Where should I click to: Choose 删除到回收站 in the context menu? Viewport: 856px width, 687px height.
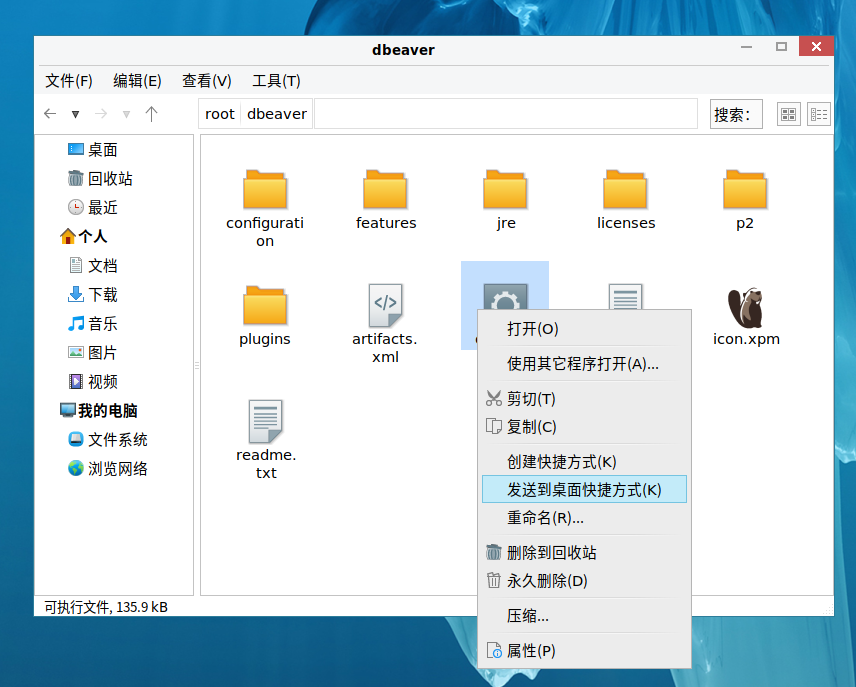584,553
